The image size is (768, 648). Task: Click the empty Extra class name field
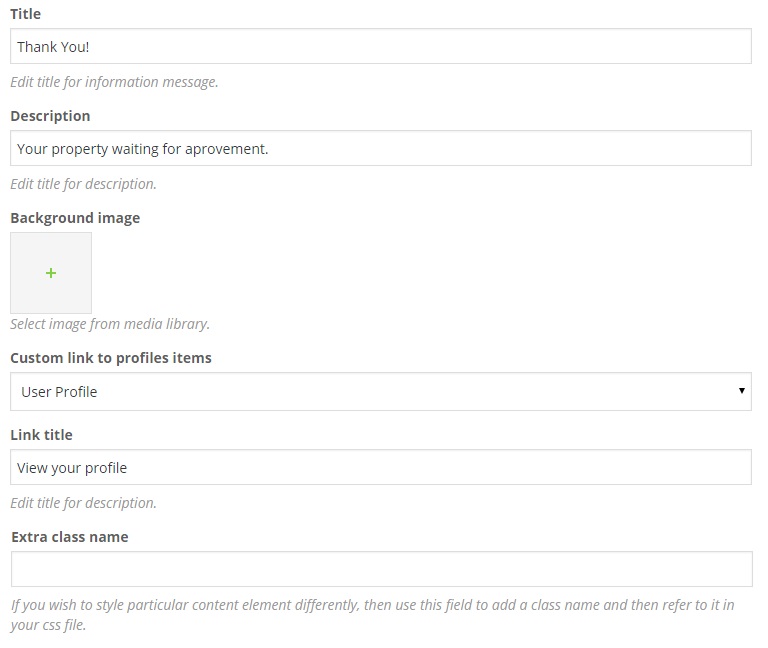pos(381,569)
